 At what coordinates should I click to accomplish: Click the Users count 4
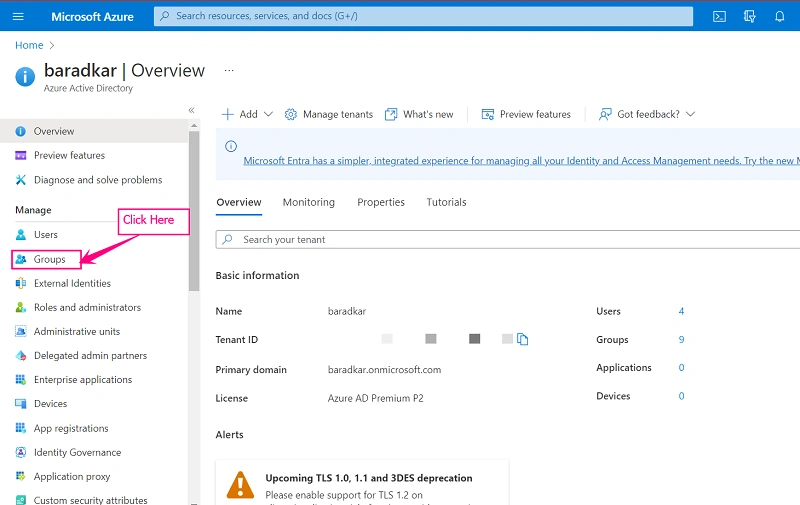[x=681, y=311]
